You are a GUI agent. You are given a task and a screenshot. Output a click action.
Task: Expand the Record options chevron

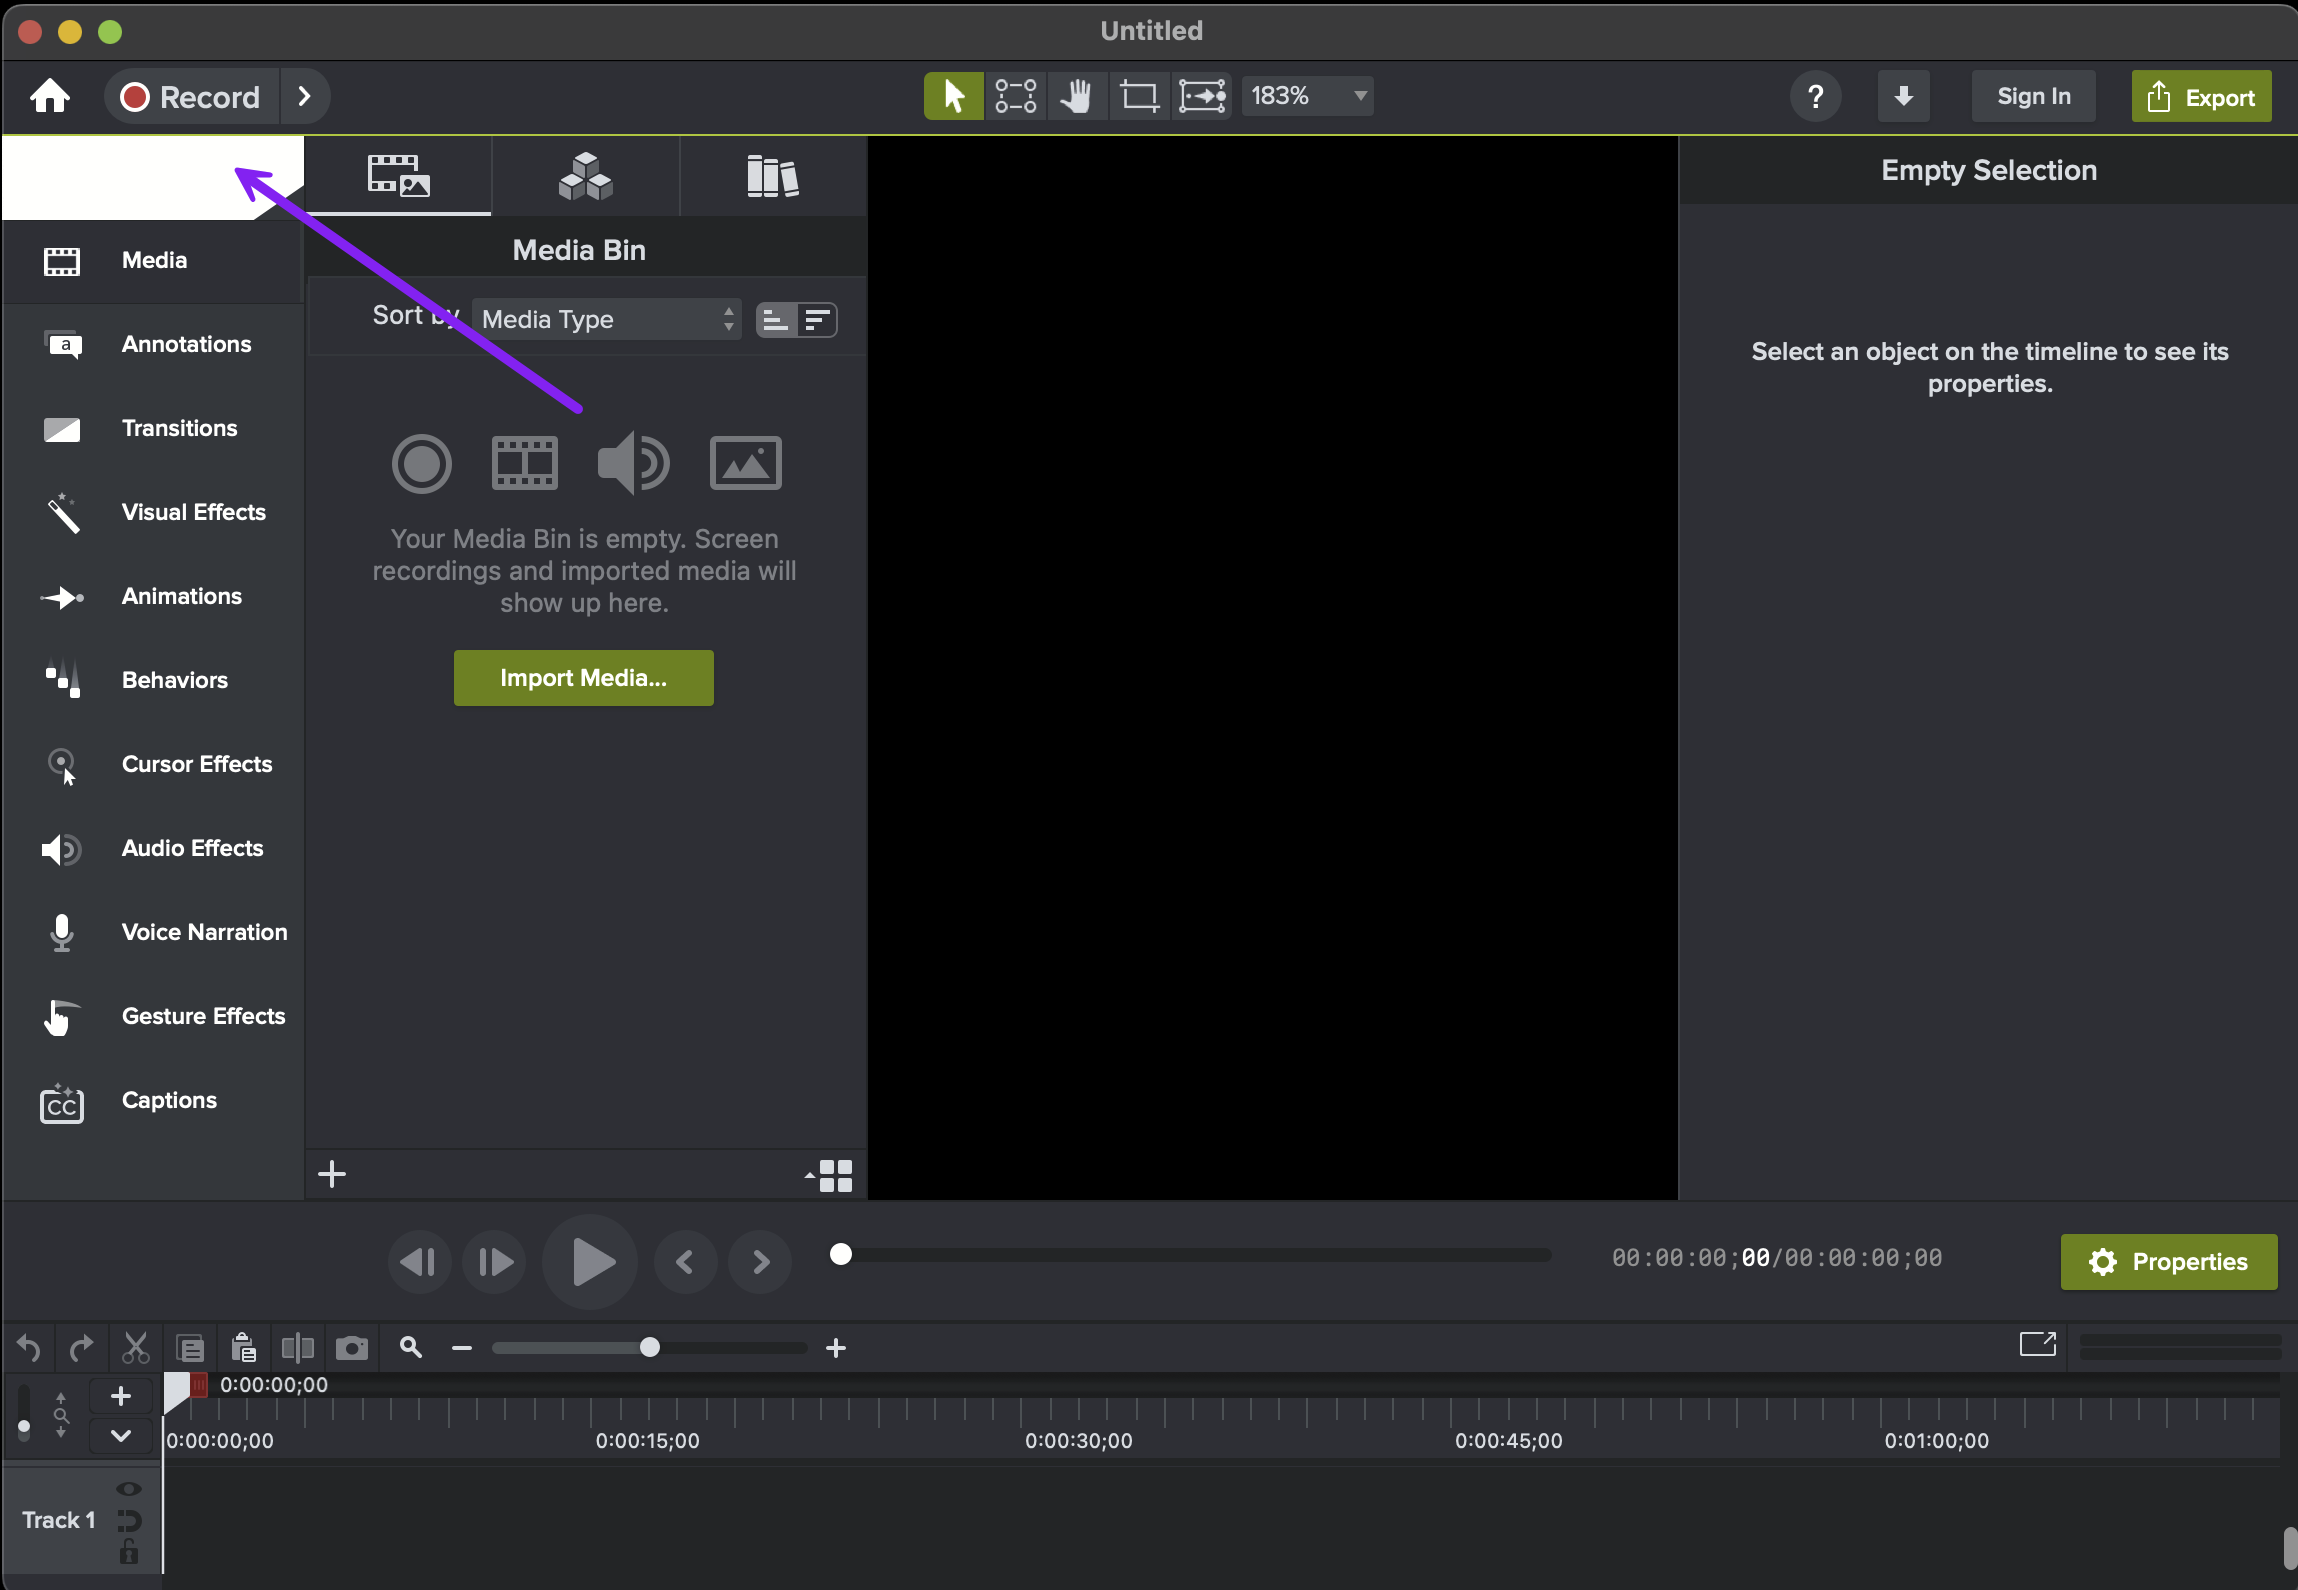(x=305, y=96)
